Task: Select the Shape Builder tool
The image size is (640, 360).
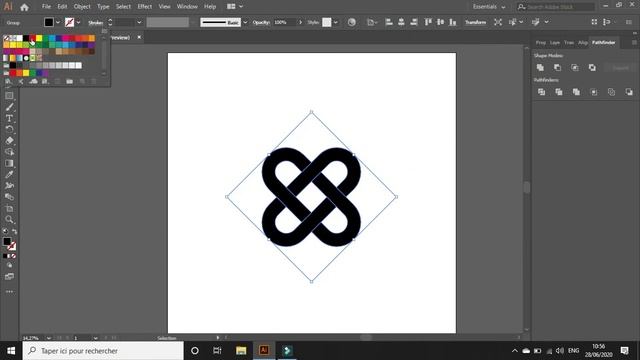Action: pyautogui.click(x=9, y=152)
